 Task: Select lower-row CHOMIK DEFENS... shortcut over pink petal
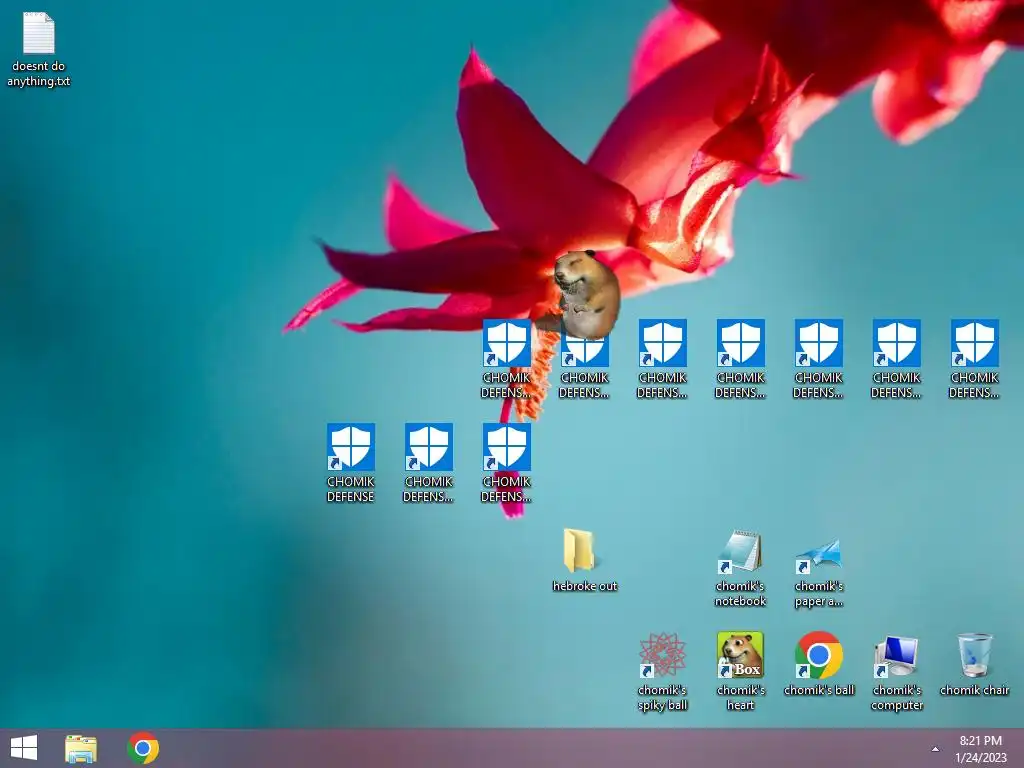(x=506, y=463)
